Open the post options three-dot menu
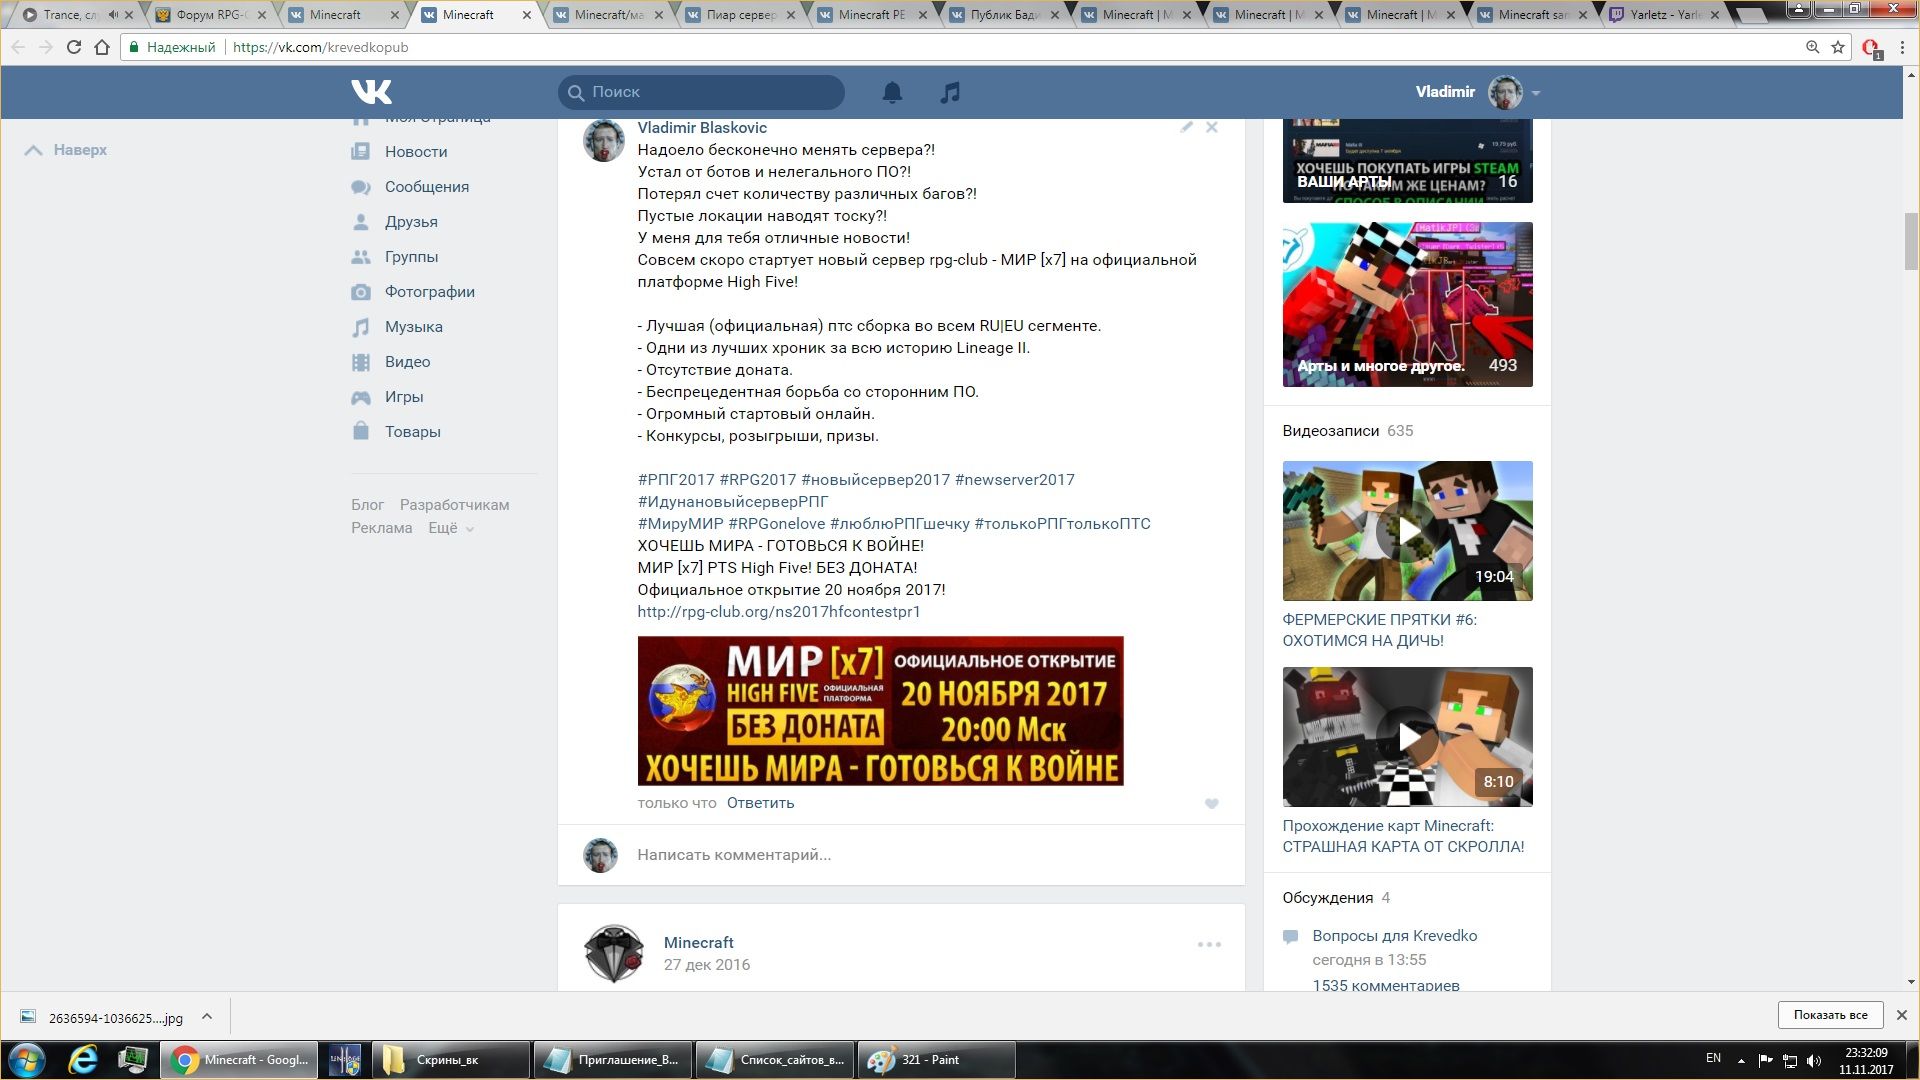1920x1080 pixels. click(x=1209, y=944)
